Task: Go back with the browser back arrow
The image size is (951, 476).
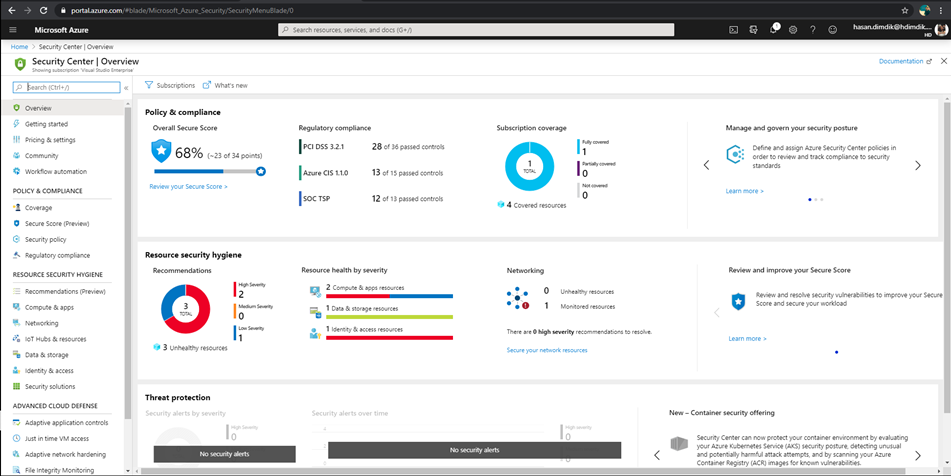Action: coord(12,10)
